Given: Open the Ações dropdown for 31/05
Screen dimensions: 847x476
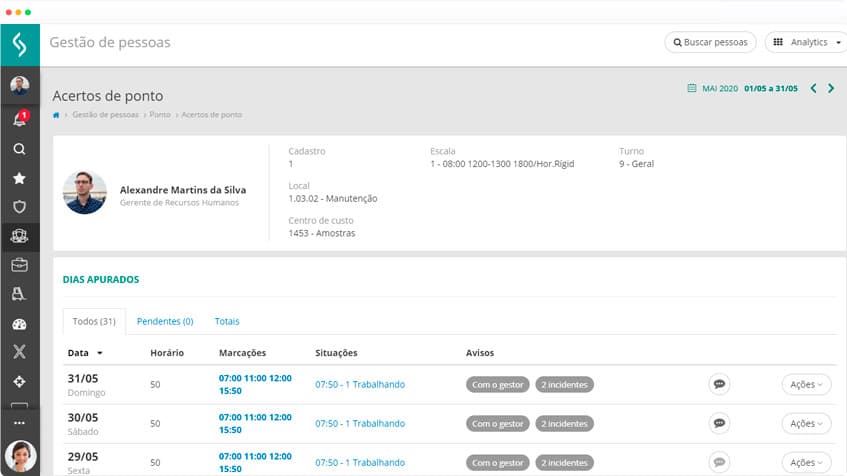Looking at the screenshot, I should [806, 384].
